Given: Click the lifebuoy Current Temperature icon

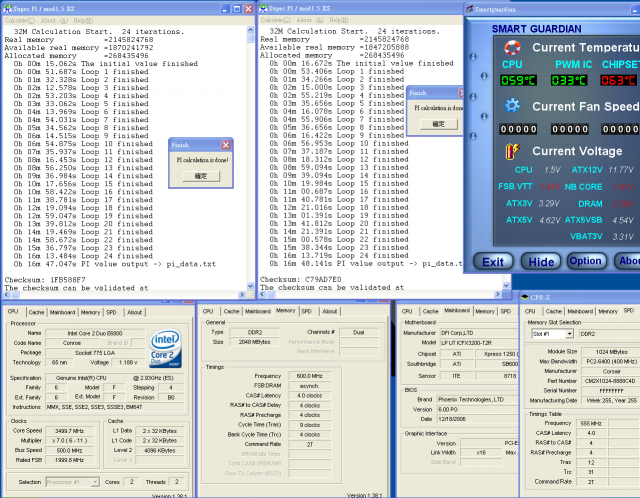Looking at the screenshot, I should (x=512, y=47).
